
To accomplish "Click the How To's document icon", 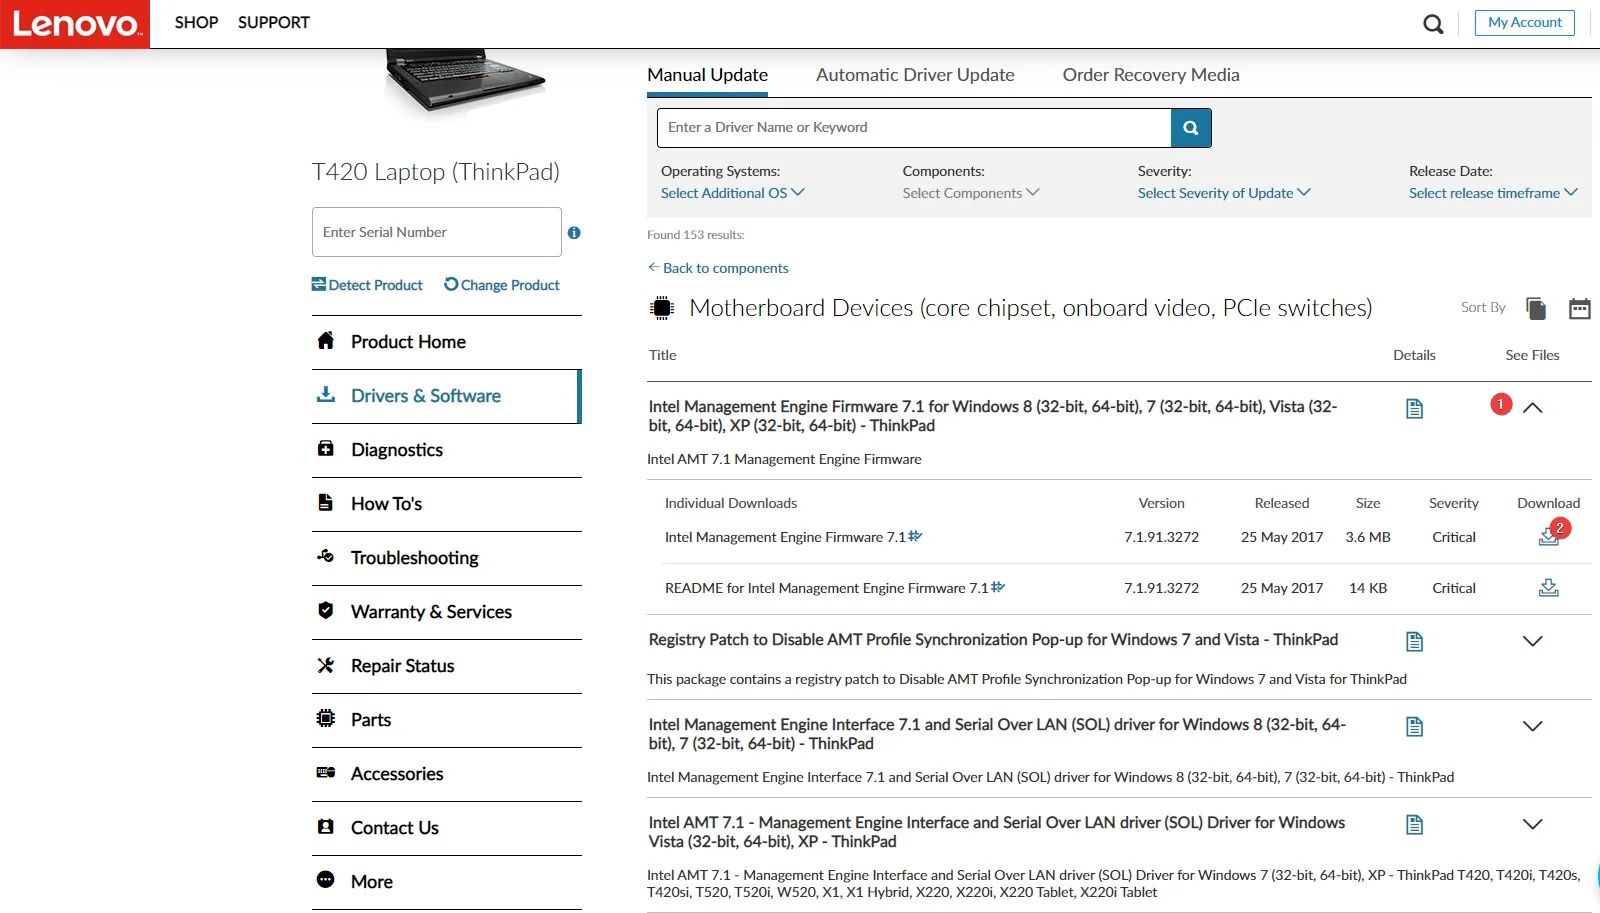I will tap(326, 503).
